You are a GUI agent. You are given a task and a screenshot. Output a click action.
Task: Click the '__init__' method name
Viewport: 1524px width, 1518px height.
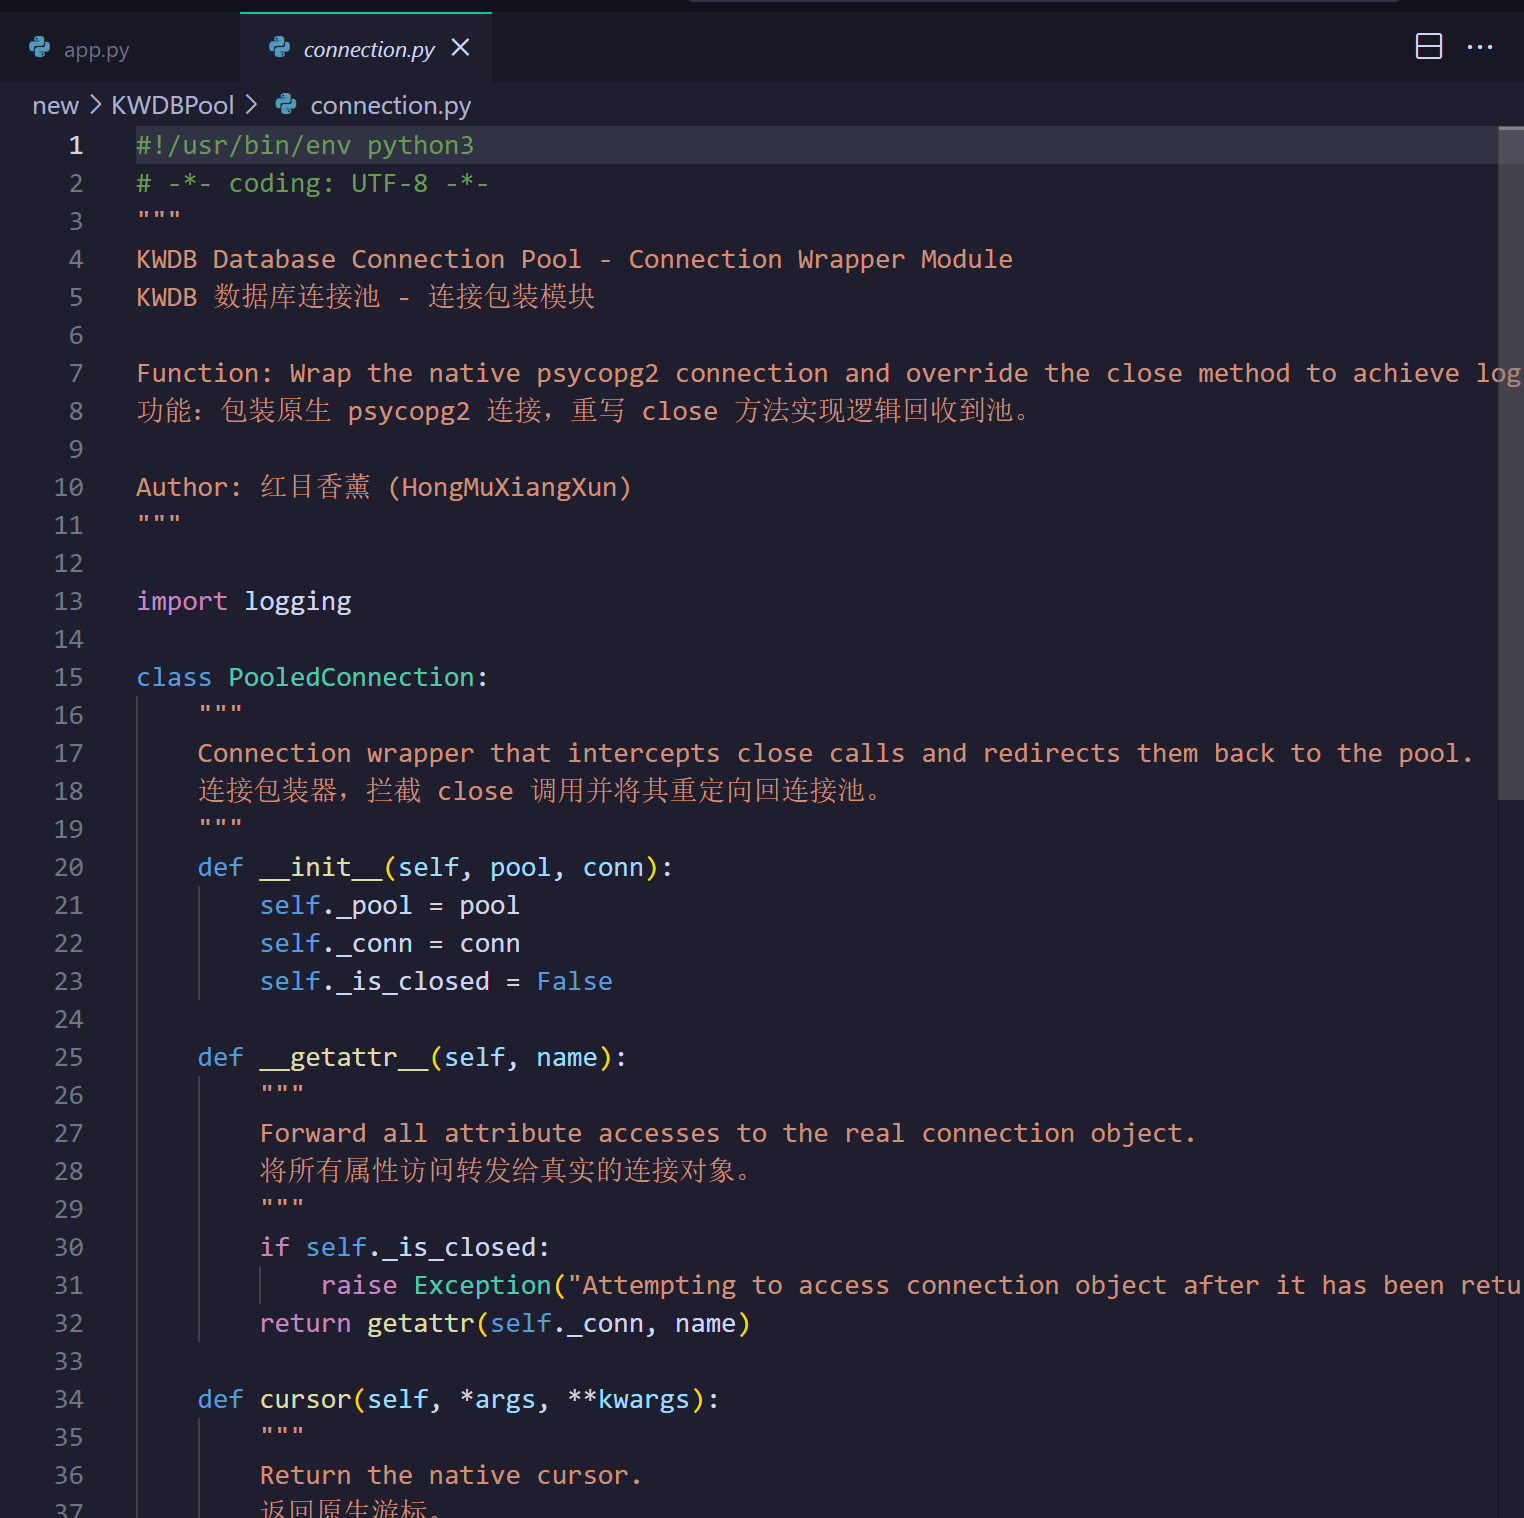[x=320, y=867]
